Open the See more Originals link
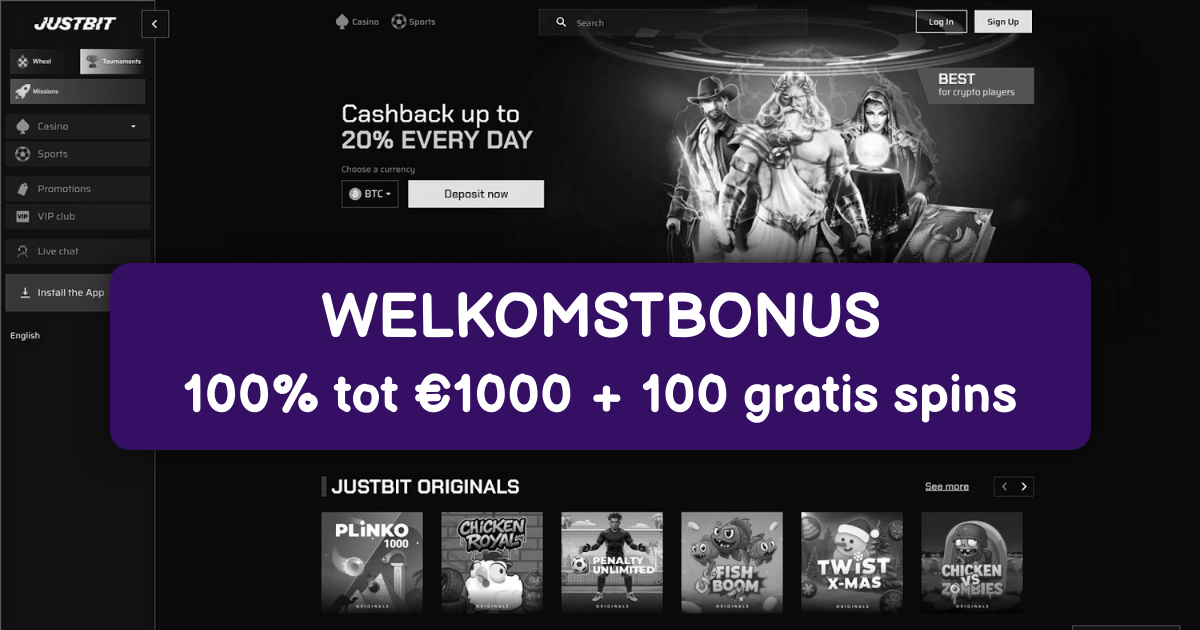The image size is (1200, 630). click(947, 487)
